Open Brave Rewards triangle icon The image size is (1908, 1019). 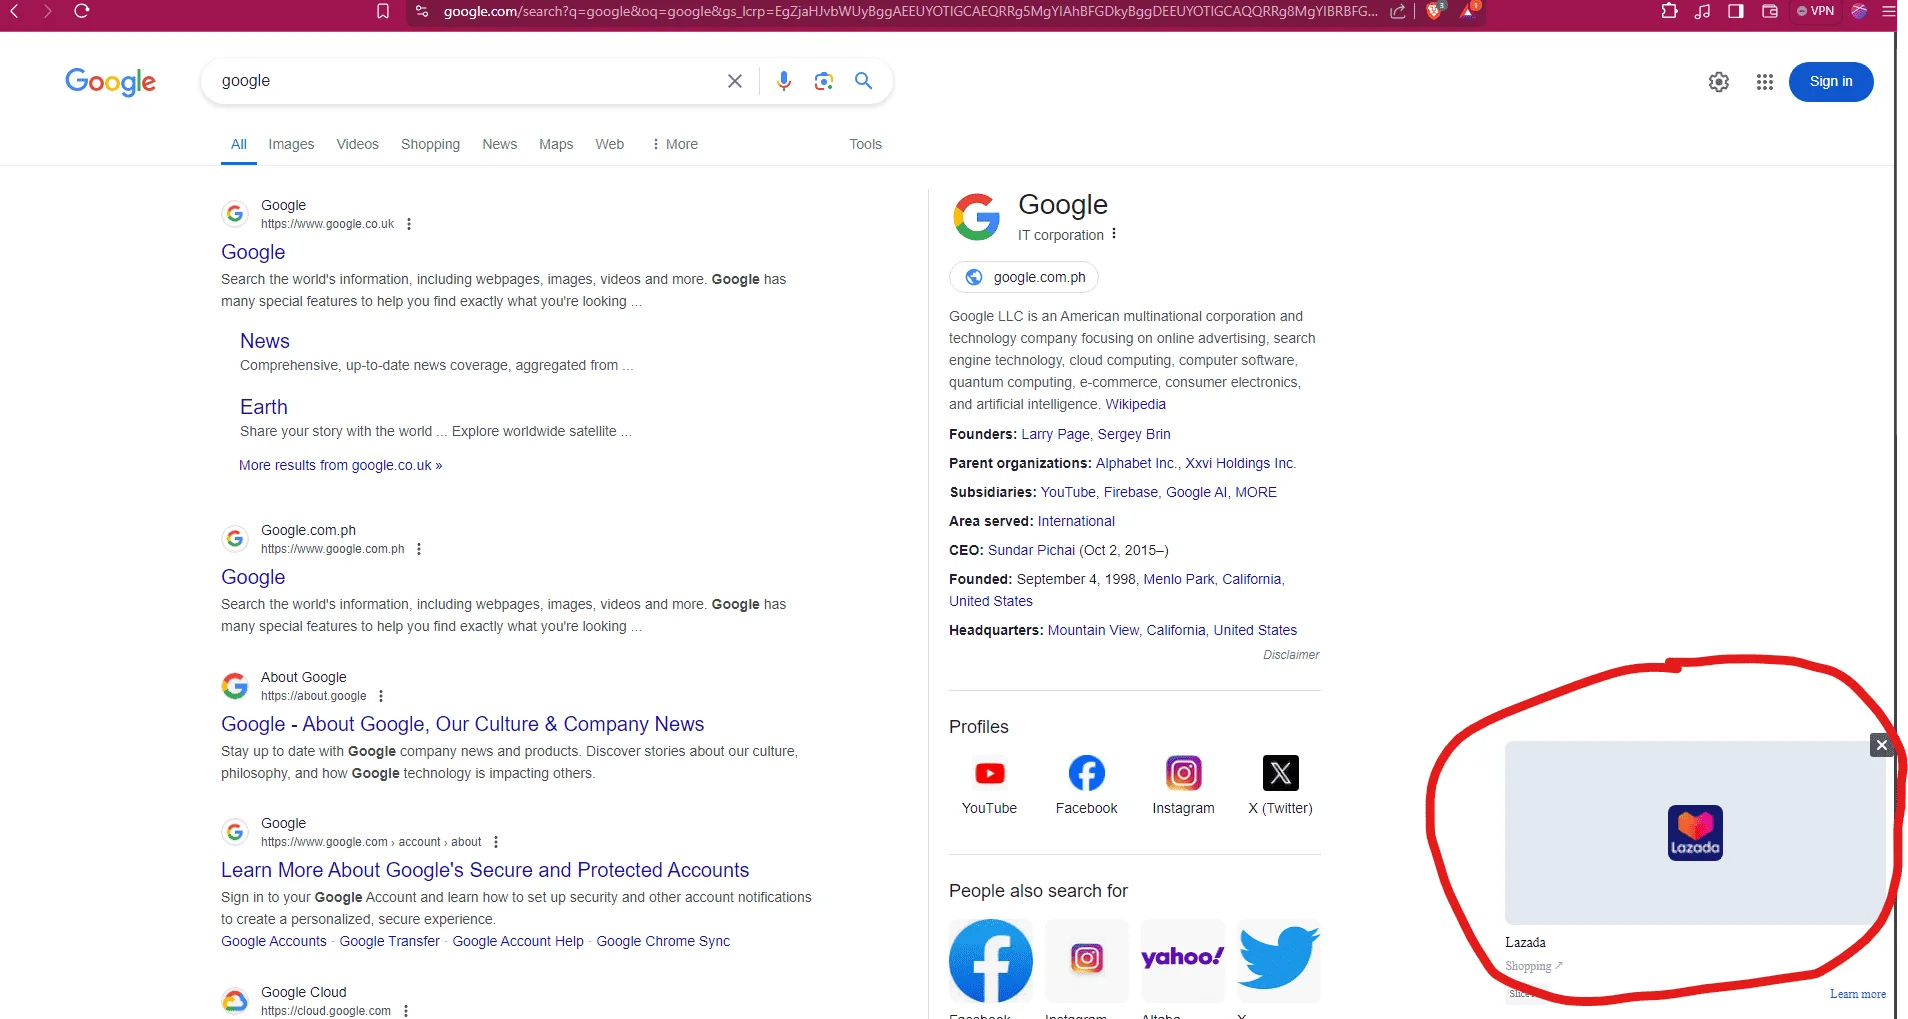click(x=1469, y=11)
